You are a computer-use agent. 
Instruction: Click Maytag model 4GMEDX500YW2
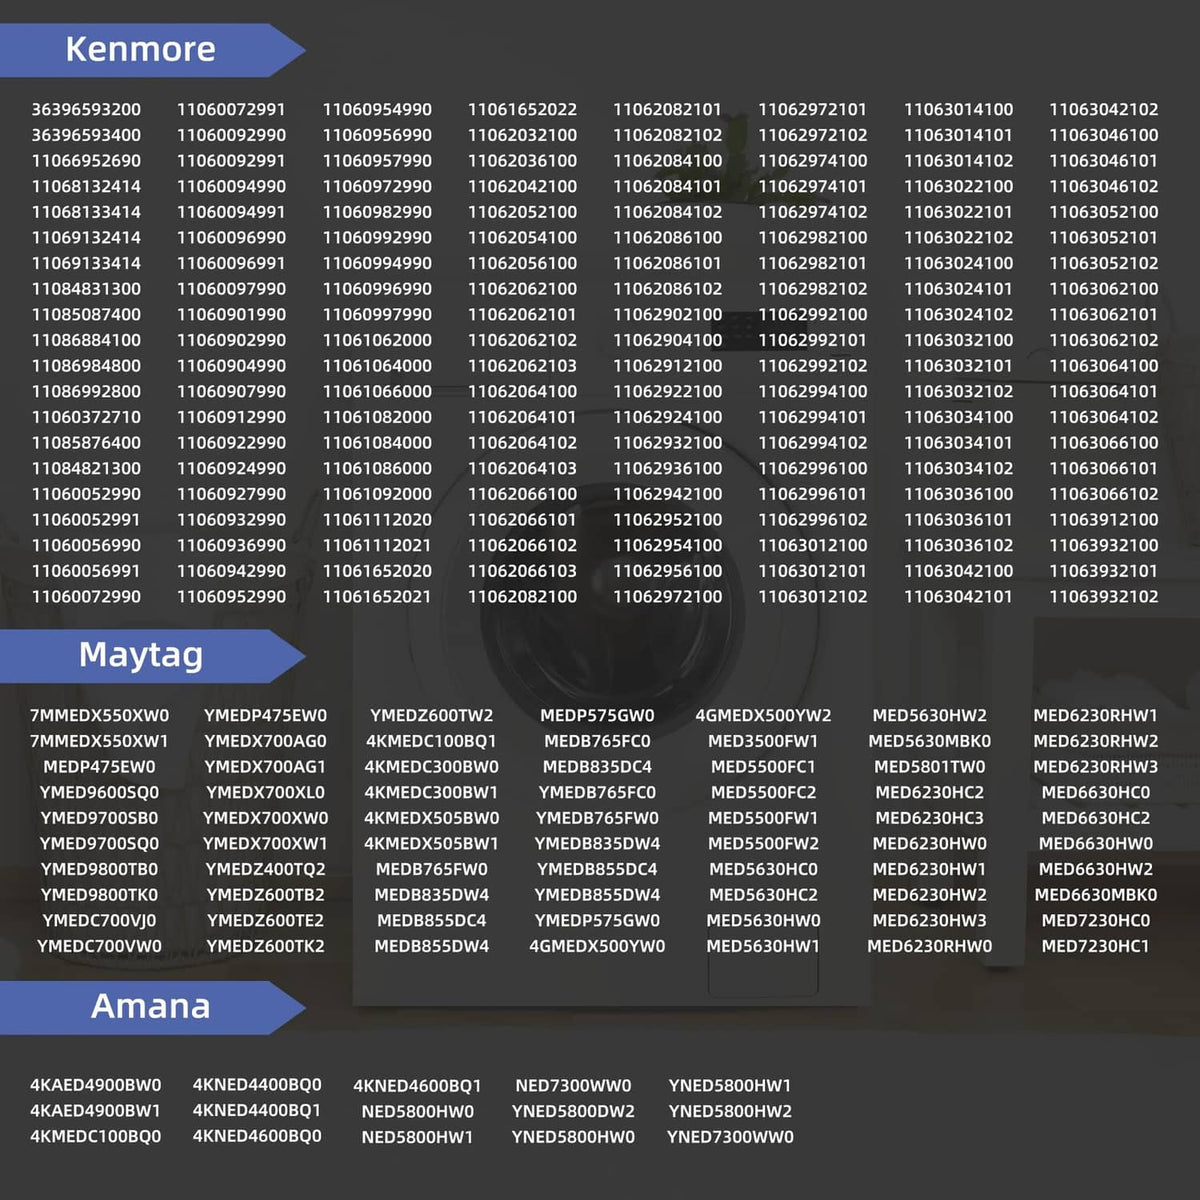pos(763,715)
